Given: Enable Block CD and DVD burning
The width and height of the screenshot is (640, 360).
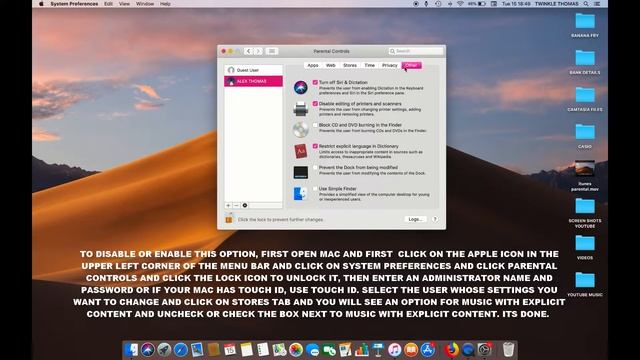Looking at the screenshot, I should tap(315, 125).
